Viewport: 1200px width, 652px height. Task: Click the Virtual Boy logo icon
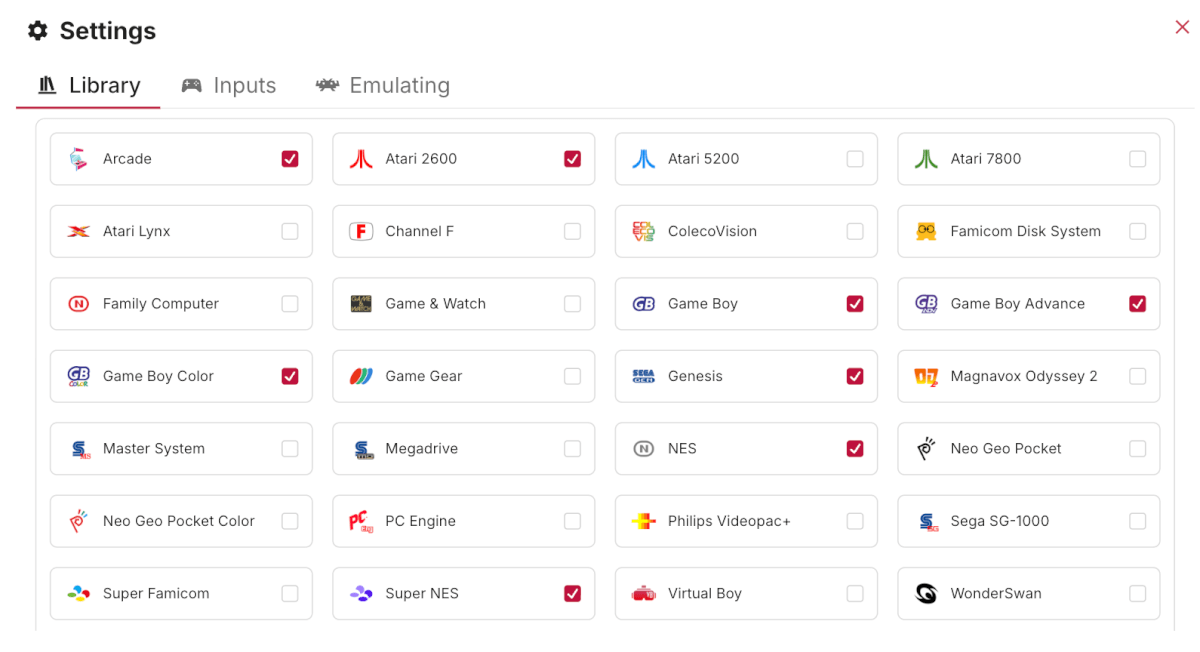[643, 593]
